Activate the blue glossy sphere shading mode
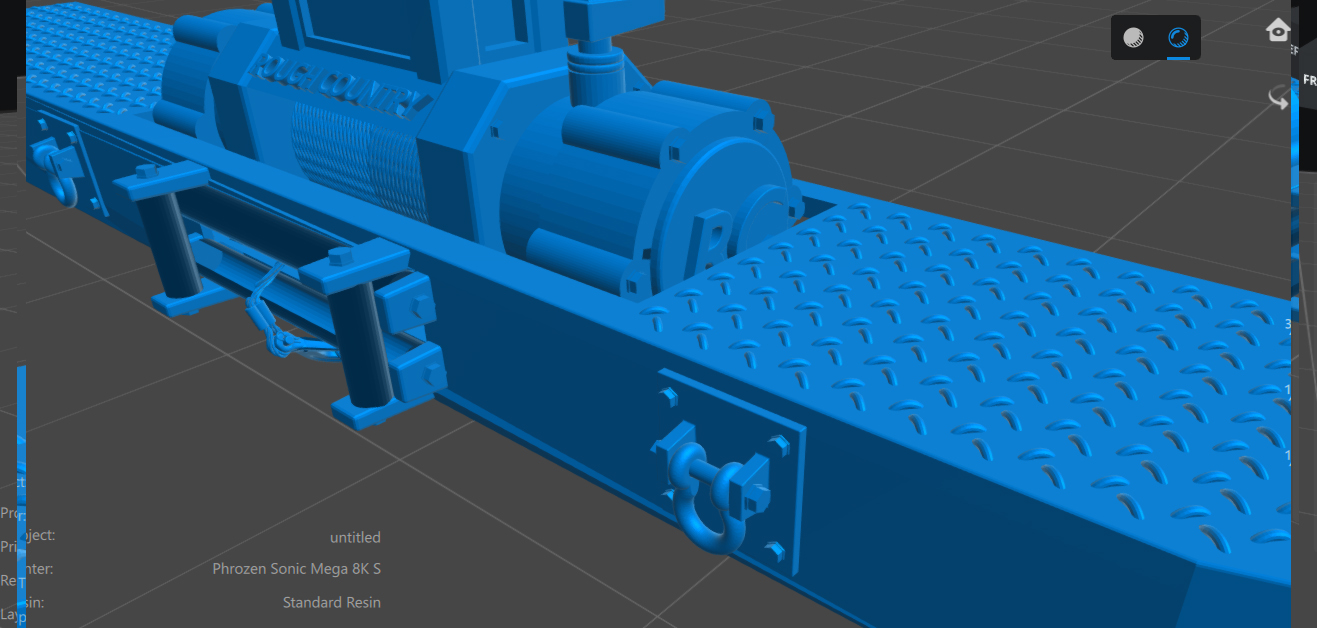The image size is (1317, 628). pyautogui.click(x=1178, y=37)
